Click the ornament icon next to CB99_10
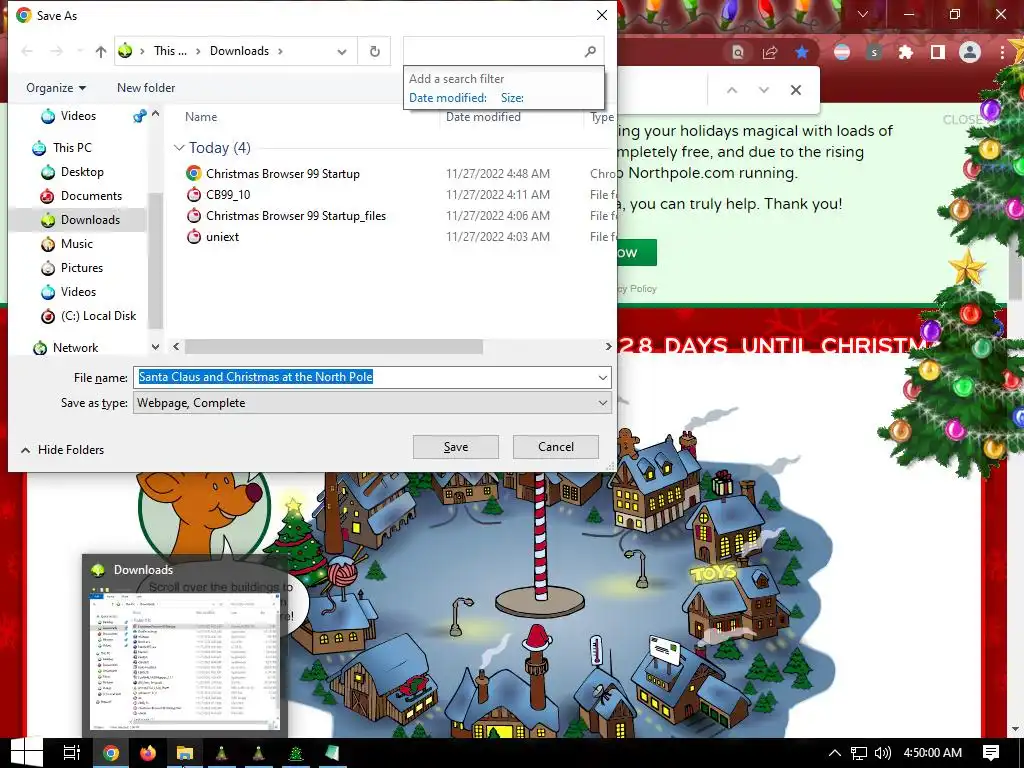The image size is (1024, 768). pos(193,194)
